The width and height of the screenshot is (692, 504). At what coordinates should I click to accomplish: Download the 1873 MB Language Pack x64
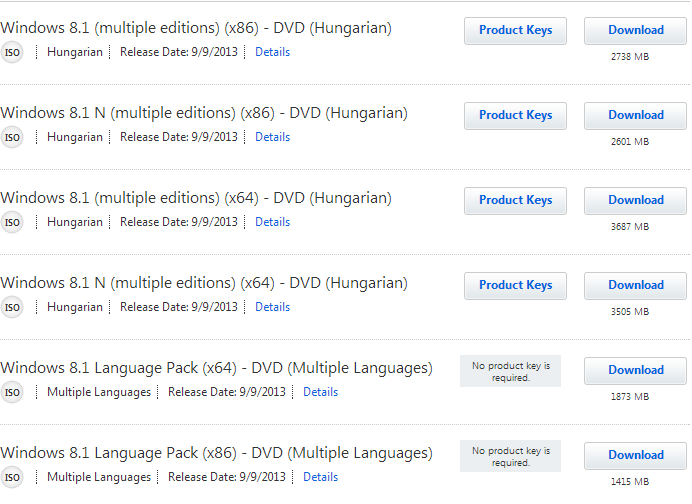636,371
